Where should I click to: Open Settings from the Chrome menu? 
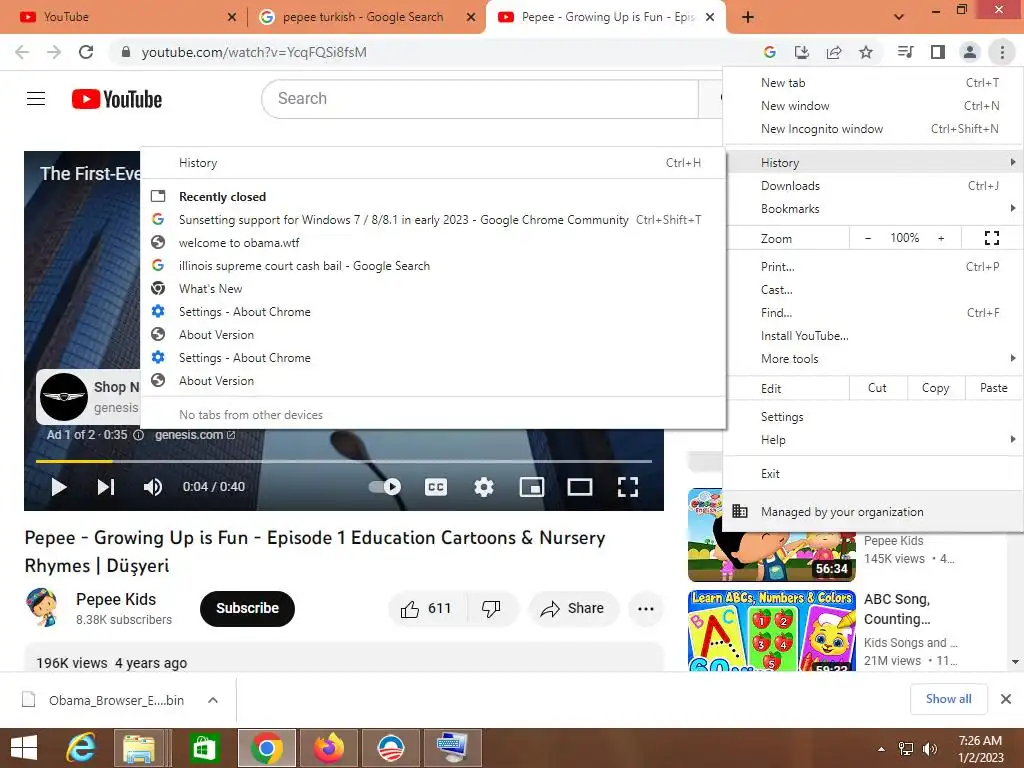874,417
